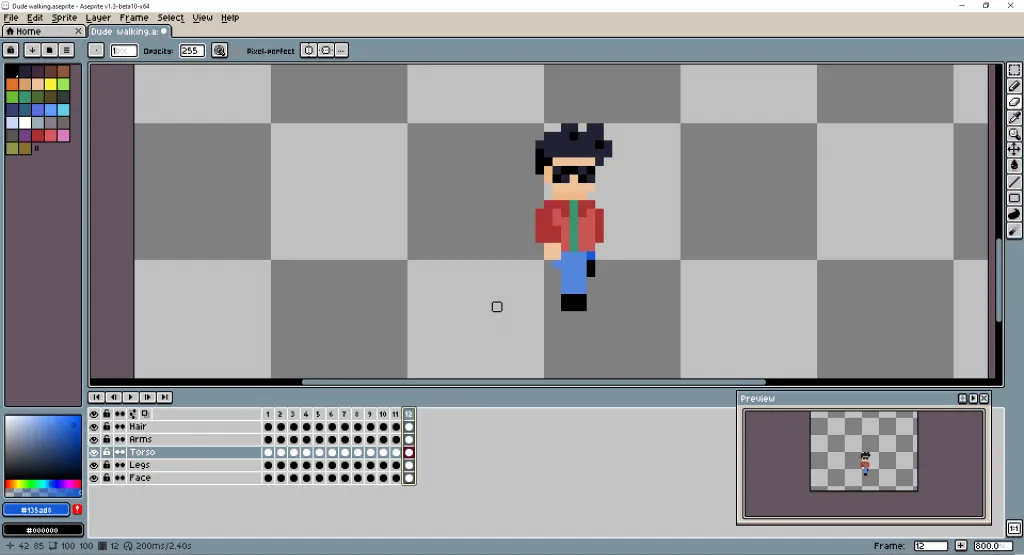This screenshot has width=1024, height=555.
Task: Open the Sprite menu
Action: [64, 18]
